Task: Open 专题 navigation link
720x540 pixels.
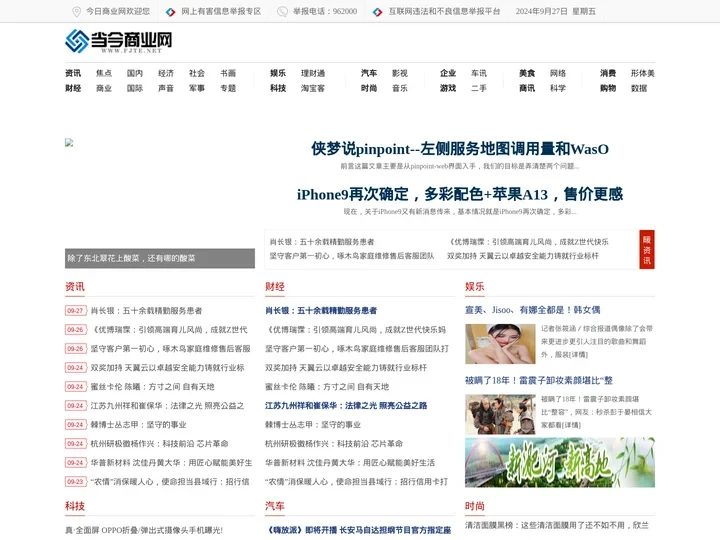Action: 228,88
